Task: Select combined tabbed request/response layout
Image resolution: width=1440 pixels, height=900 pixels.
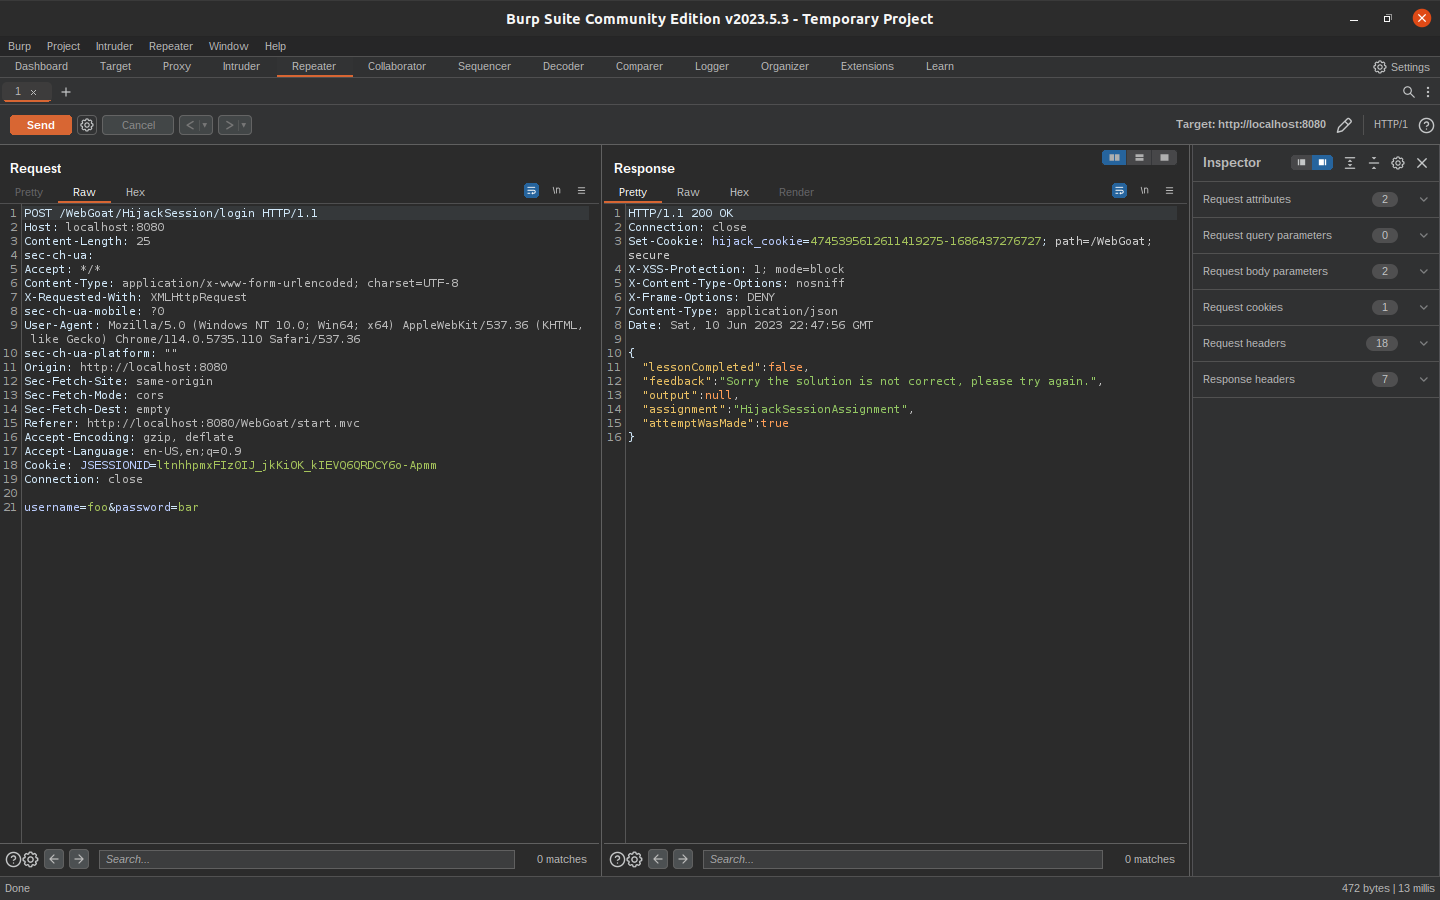Action: coord(1164,157)
